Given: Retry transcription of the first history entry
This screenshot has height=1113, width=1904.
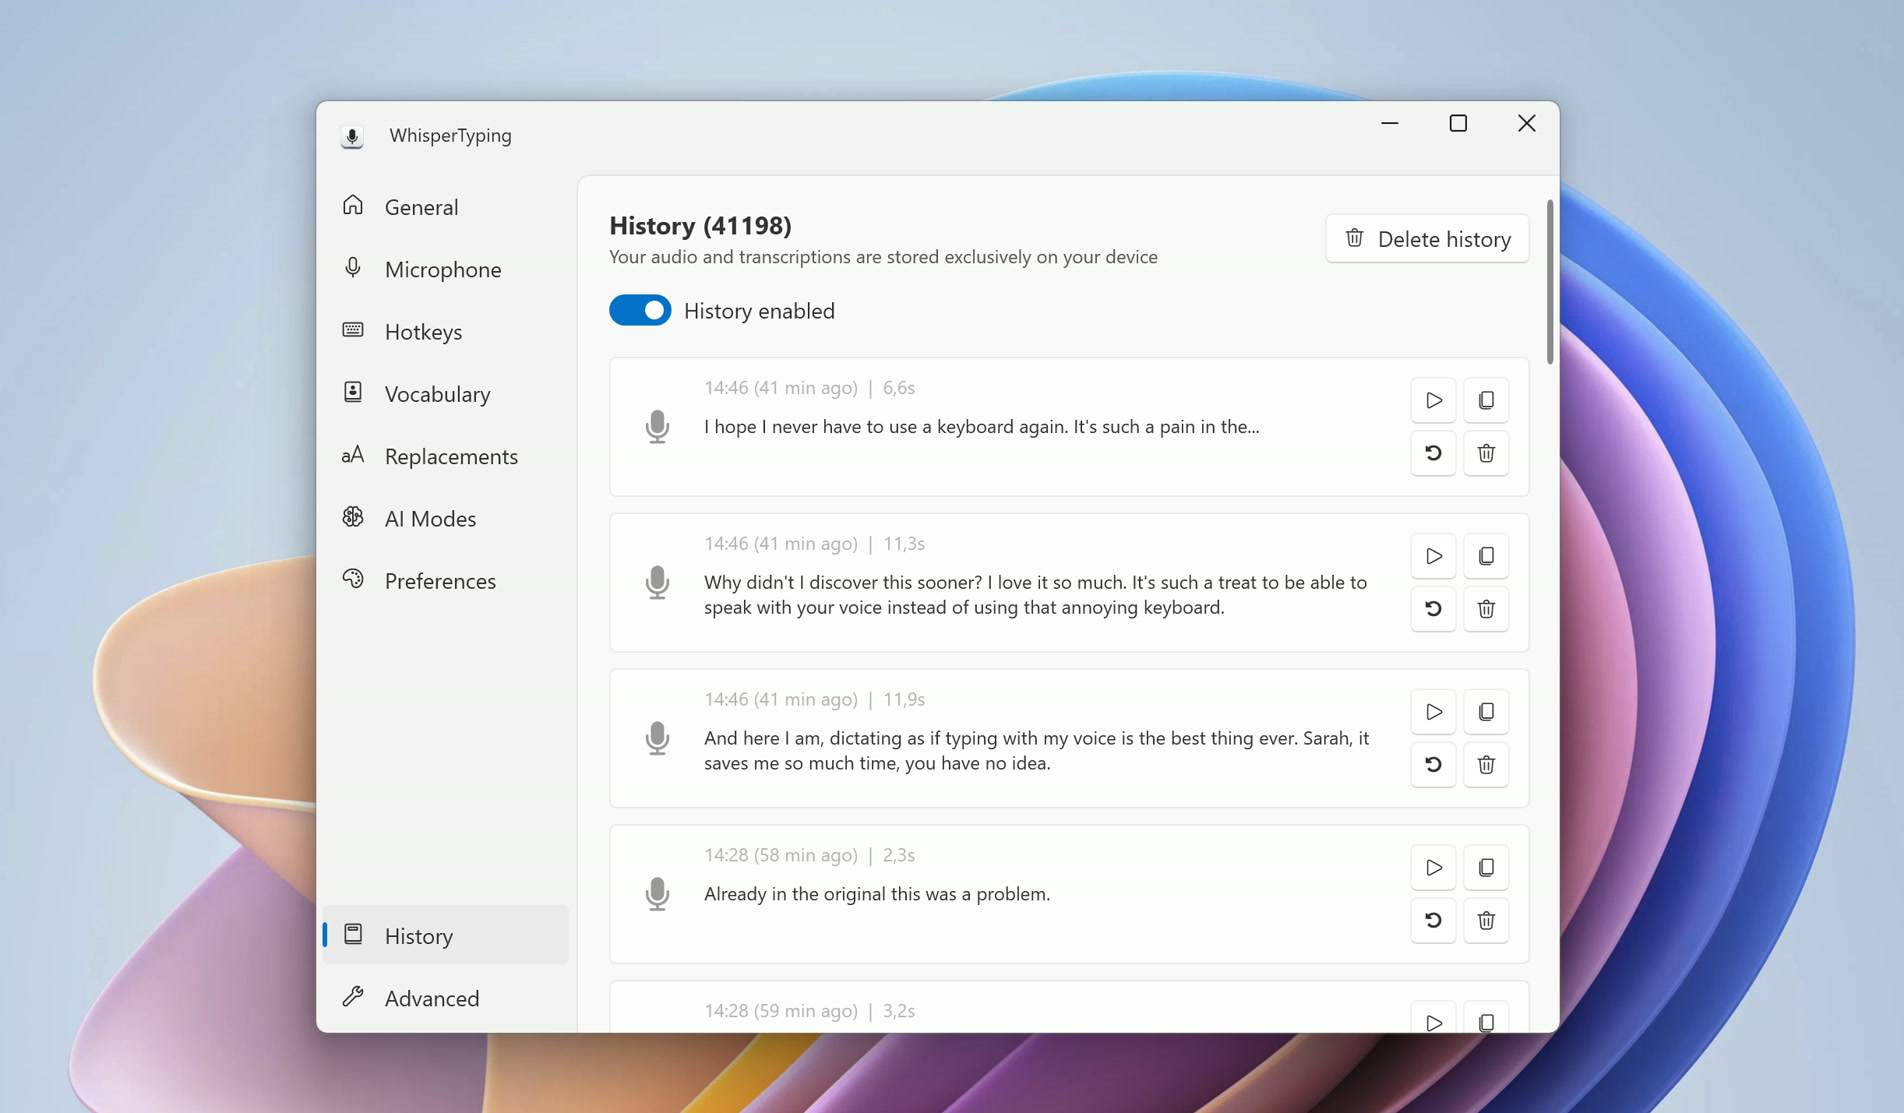Looking at the screenshot, I should coord(1432,453).
